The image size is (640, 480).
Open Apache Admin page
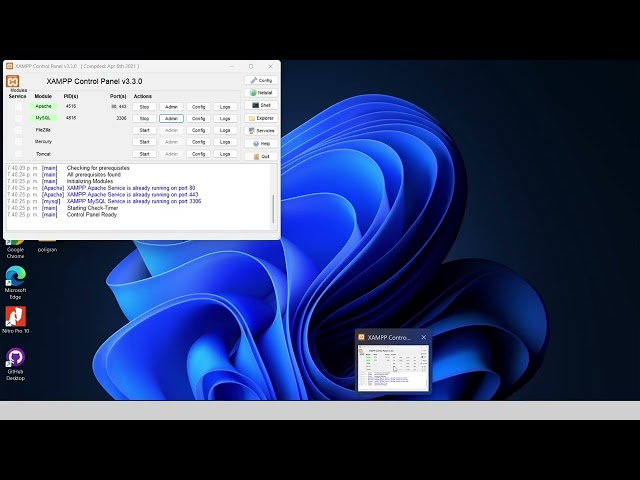pos(171,107)
